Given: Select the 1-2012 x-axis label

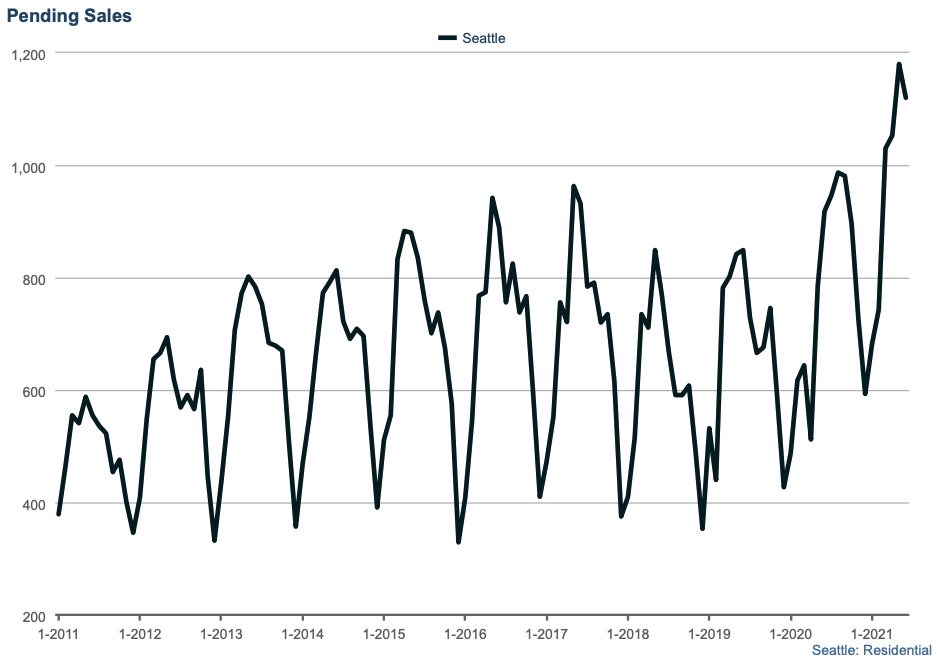Looking at the screenshot, I should point(139,634).
